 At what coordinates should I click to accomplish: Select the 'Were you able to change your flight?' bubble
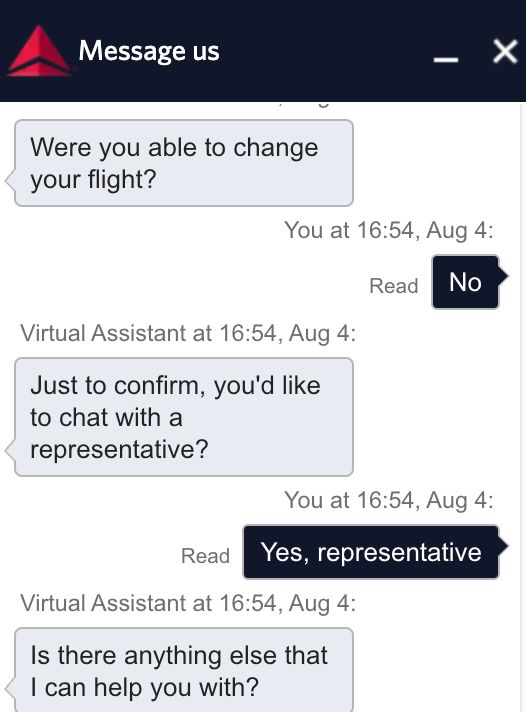tap(184, 163)
